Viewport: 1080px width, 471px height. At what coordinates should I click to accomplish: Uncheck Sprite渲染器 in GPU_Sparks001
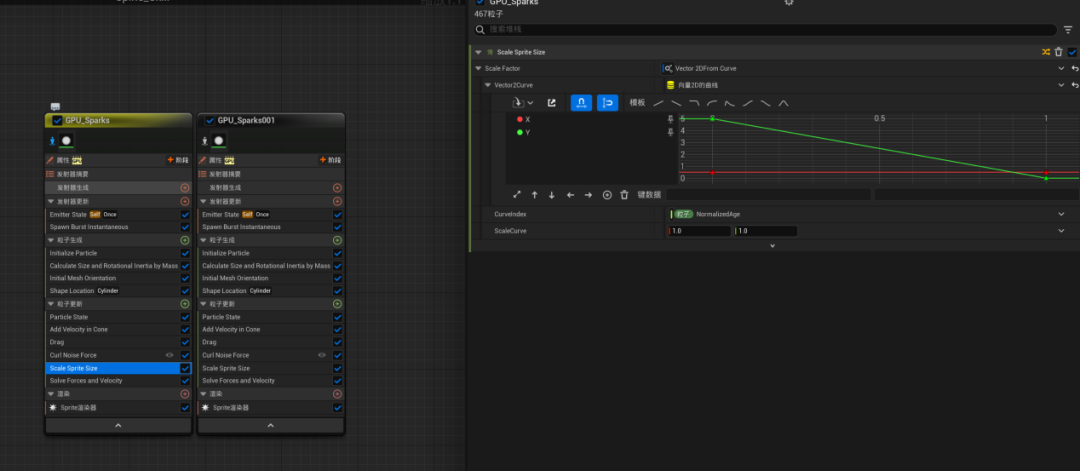pos(337,408)
